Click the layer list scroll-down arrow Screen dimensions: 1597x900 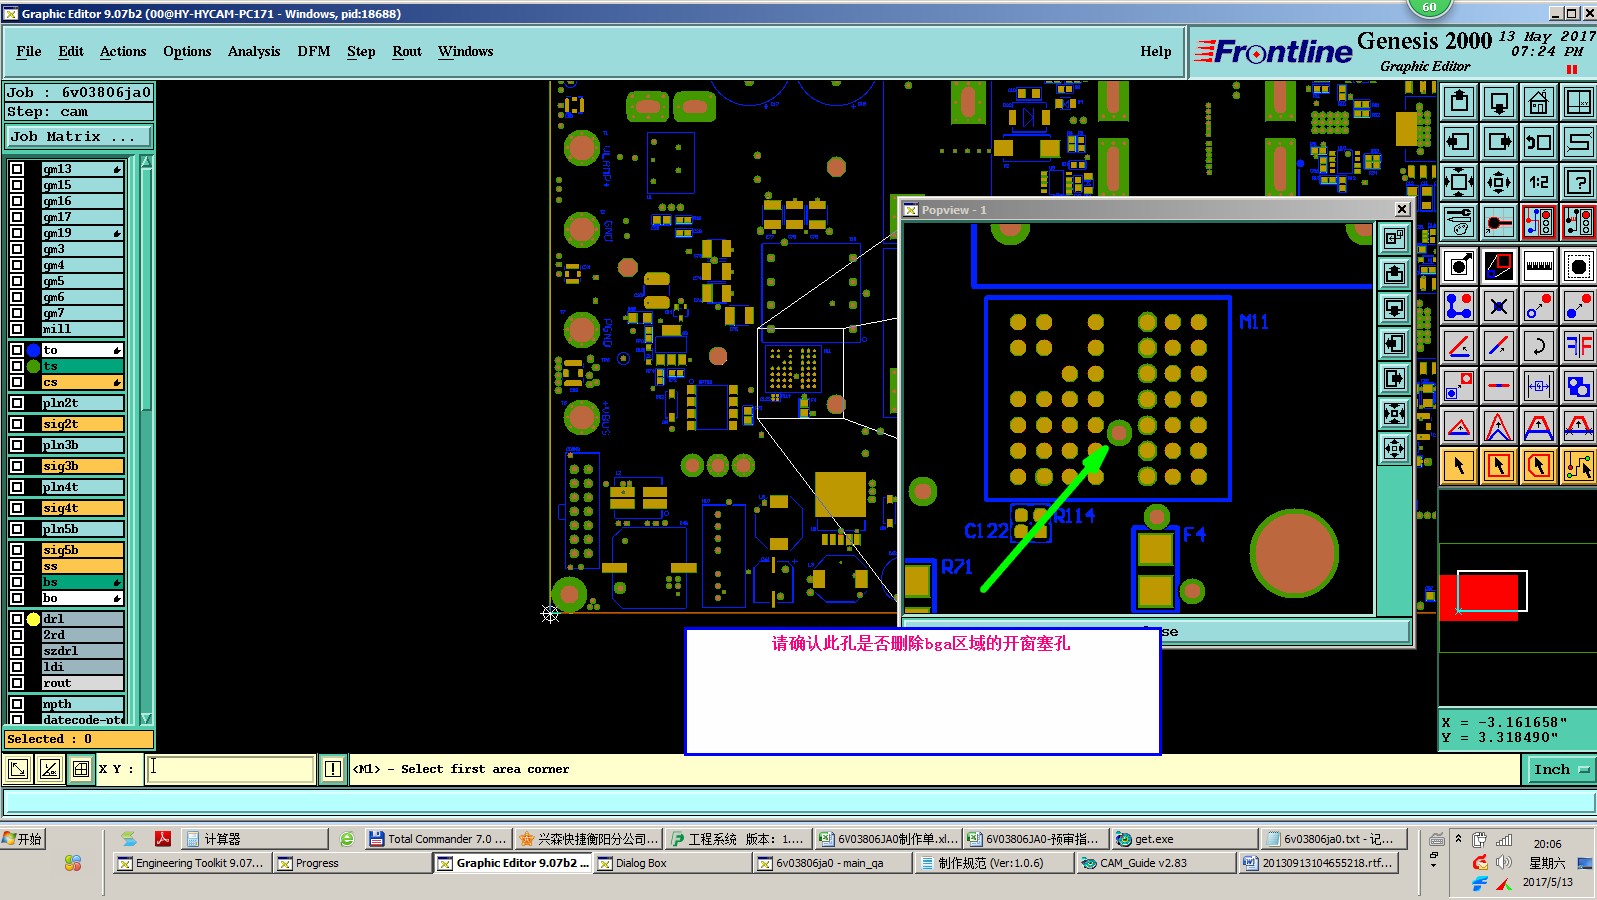click(x=146, y=718)
